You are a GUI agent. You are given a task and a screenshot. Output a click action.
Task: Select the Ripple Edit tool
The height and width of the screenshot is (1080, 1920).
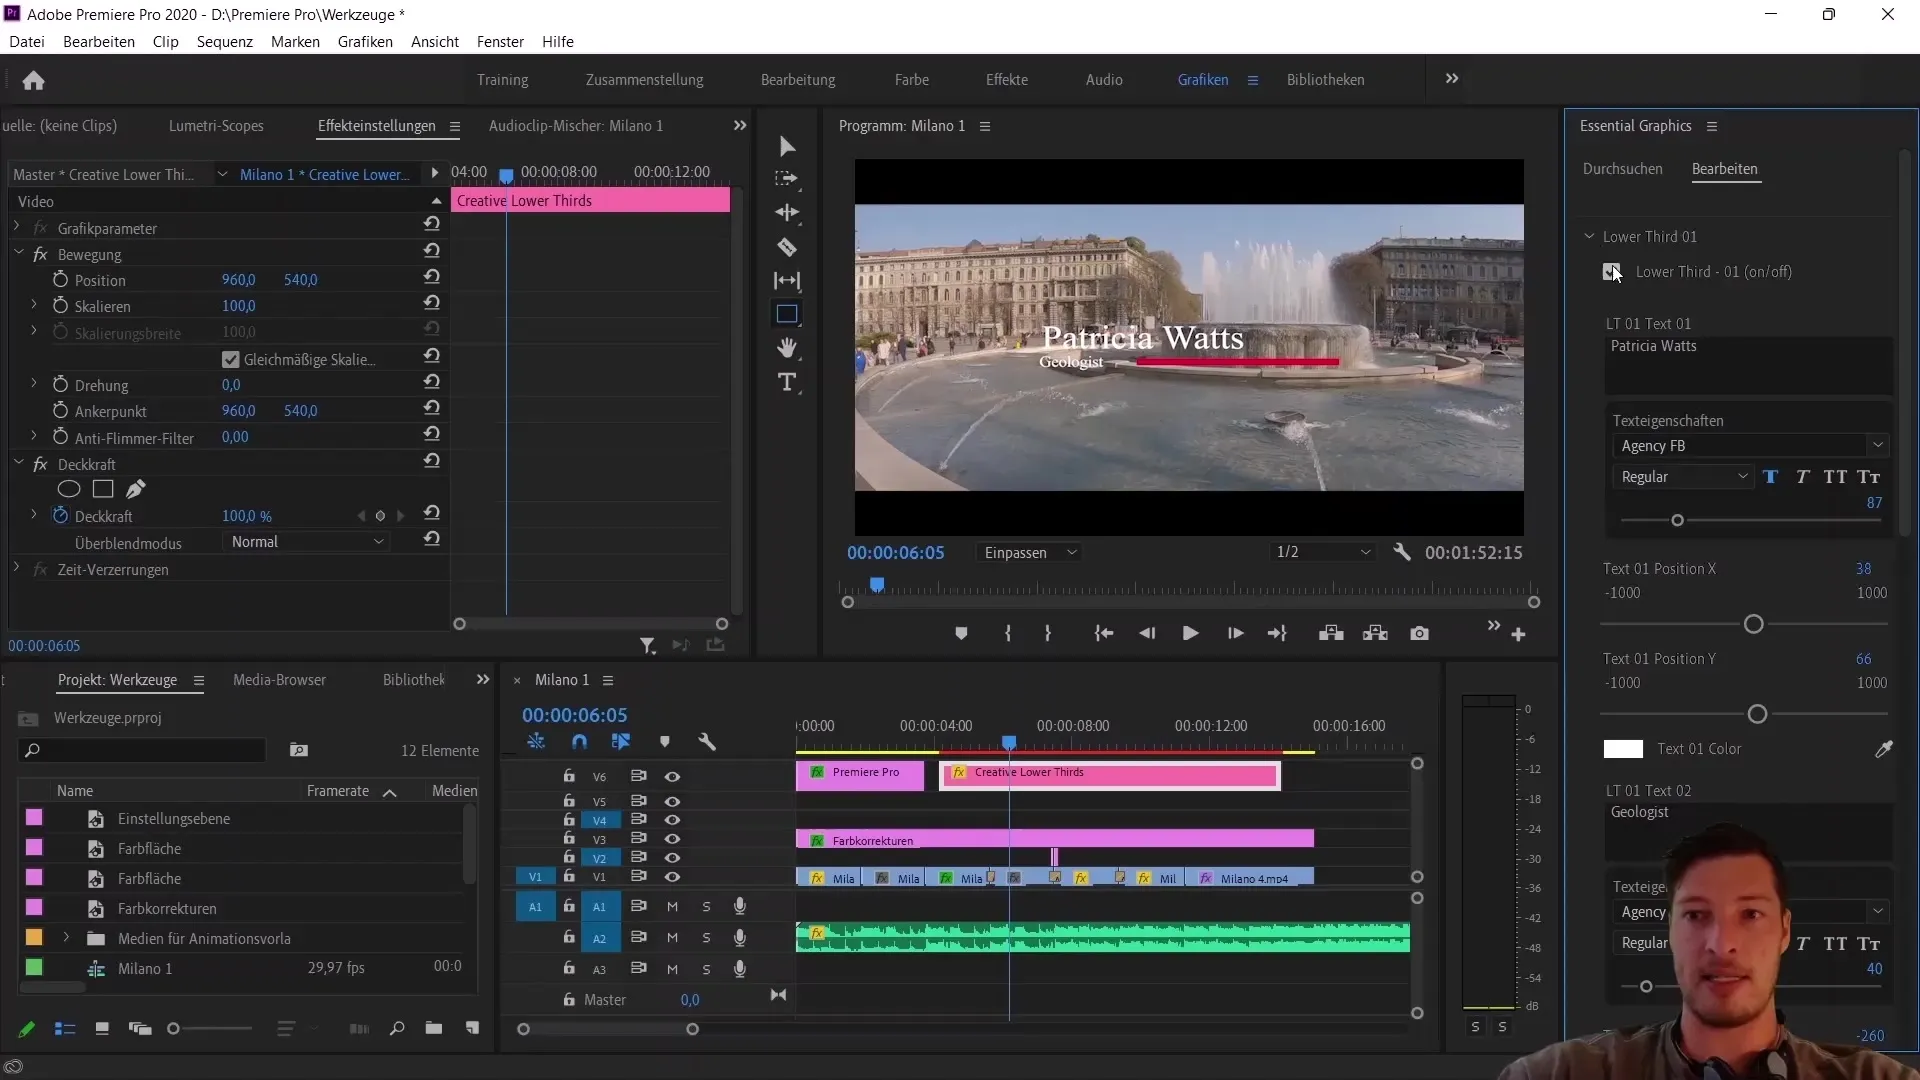pos(787,213)
